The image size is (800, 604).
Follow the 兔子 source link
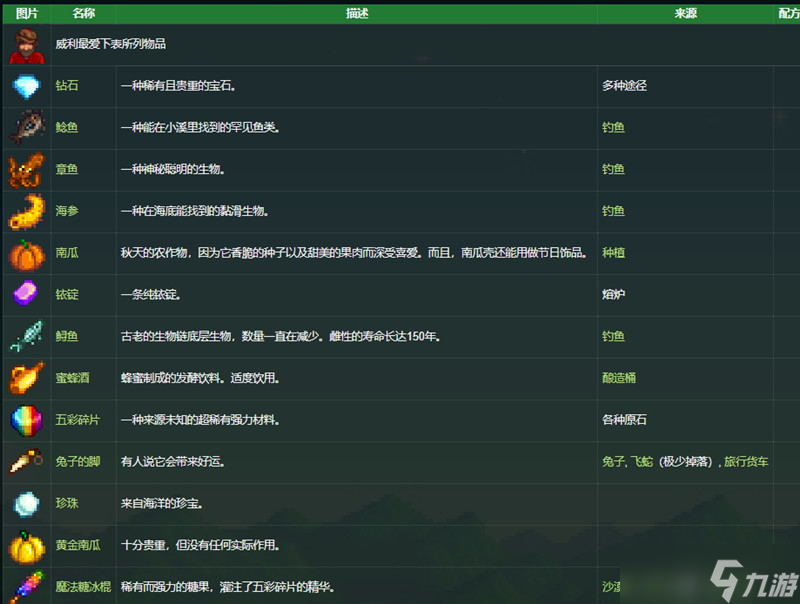613,462
